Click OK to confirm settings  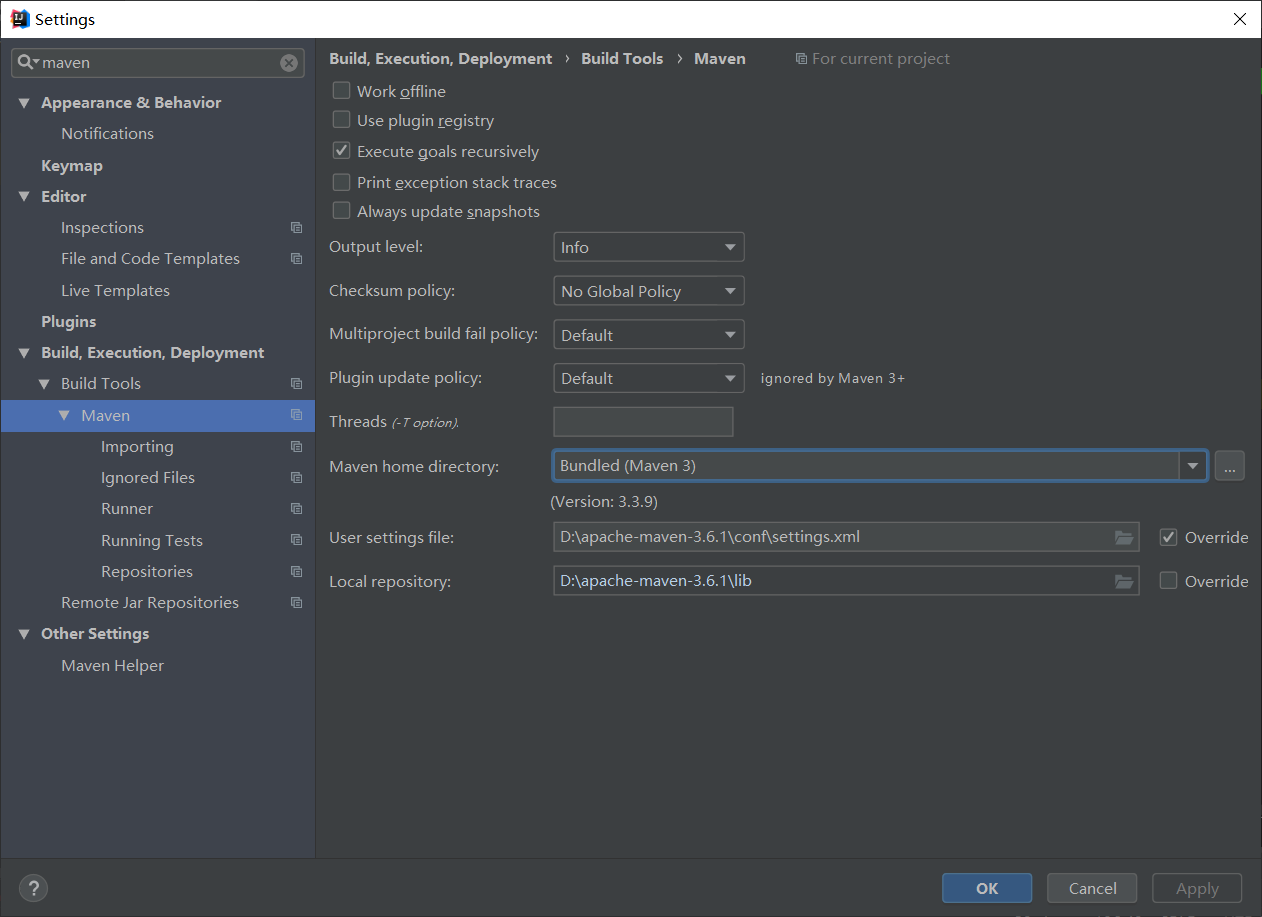(987, 888)
